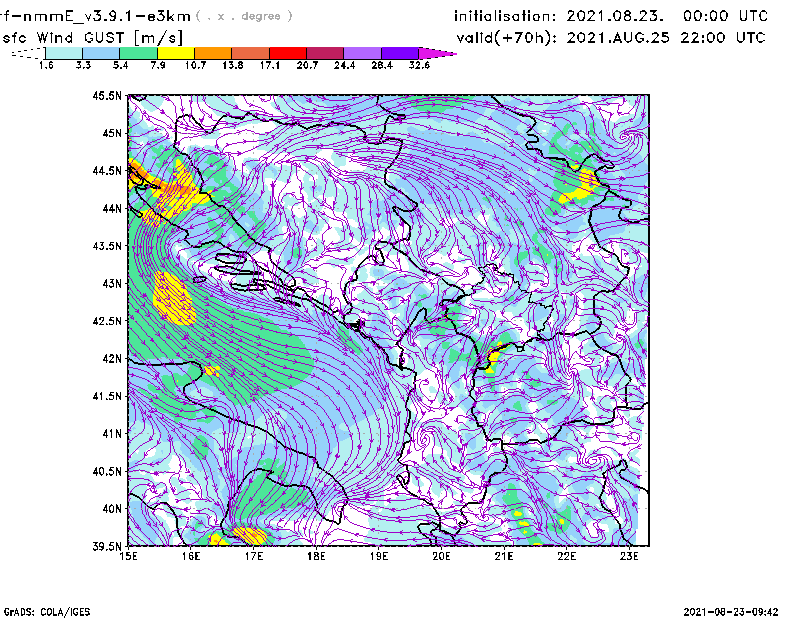Click the legend value 5.4

(x=120, y=65)
